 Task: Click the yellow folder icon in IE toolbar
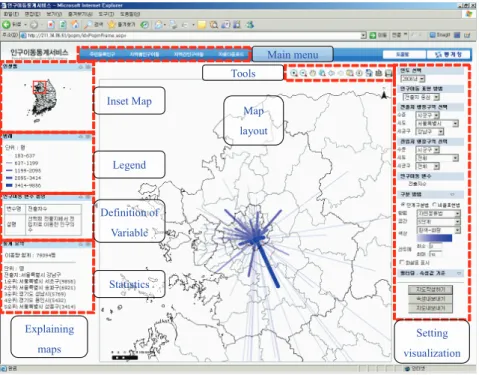[x=201, y=25]
